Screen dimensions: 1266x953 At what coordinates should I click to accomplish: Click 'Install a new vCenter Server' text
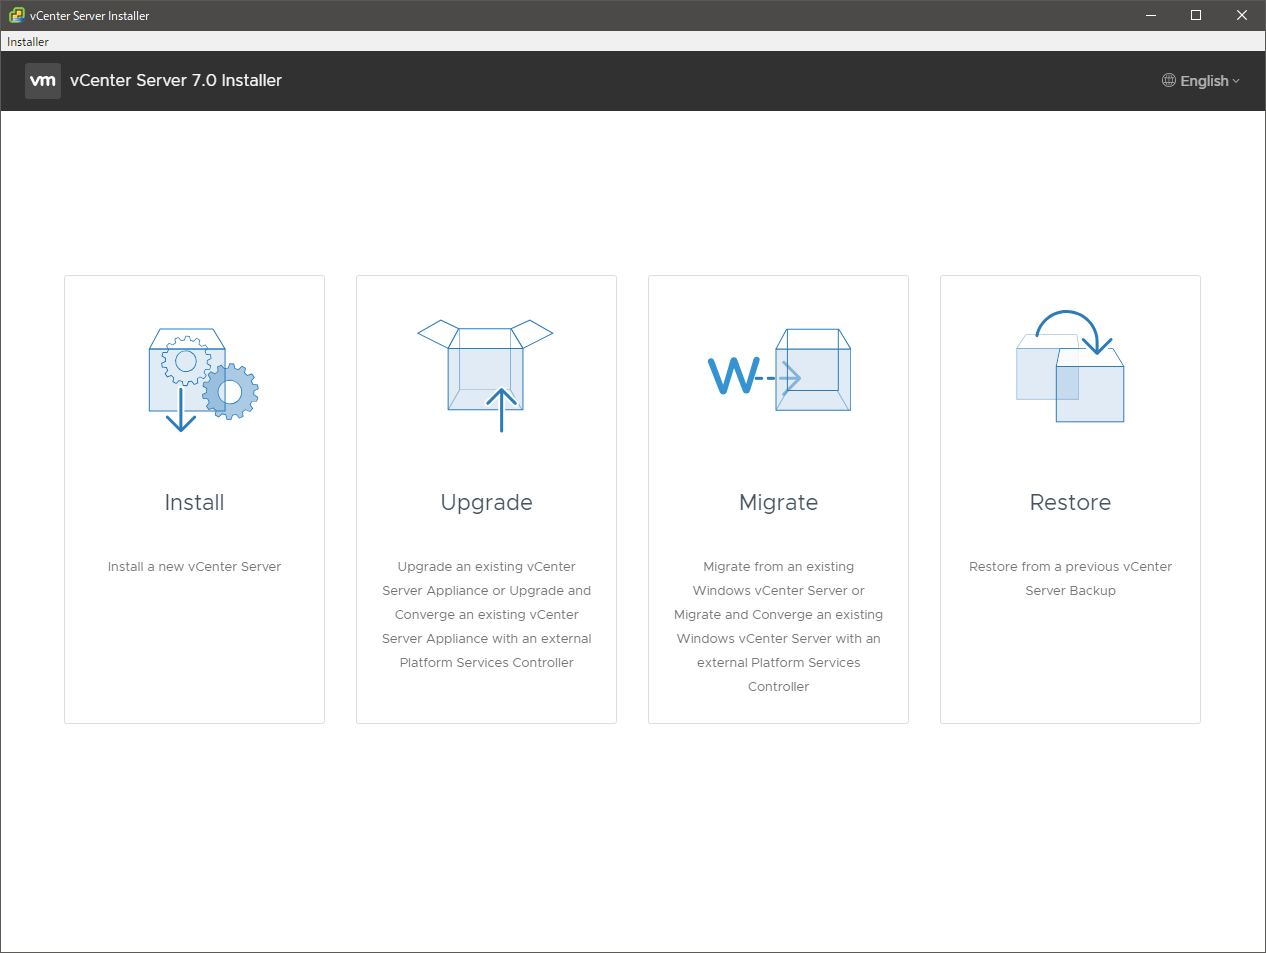(x=194, y=567)
